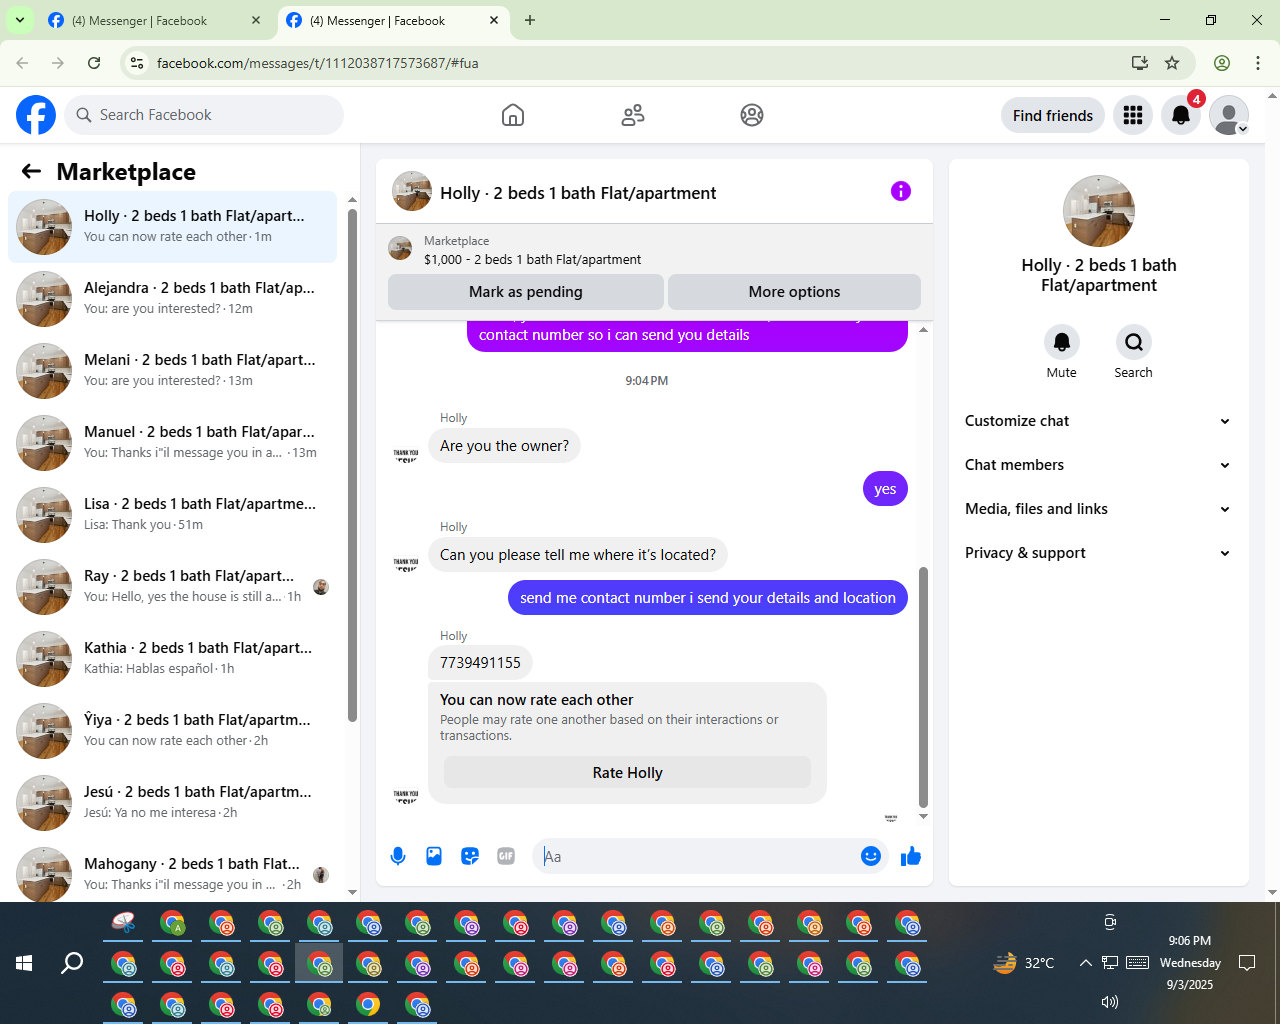The width and height of the screenshot is (1280, 1024).
Task: Attach a file using the photo icon
Action: pyautogui.click(x=434, y=856)
